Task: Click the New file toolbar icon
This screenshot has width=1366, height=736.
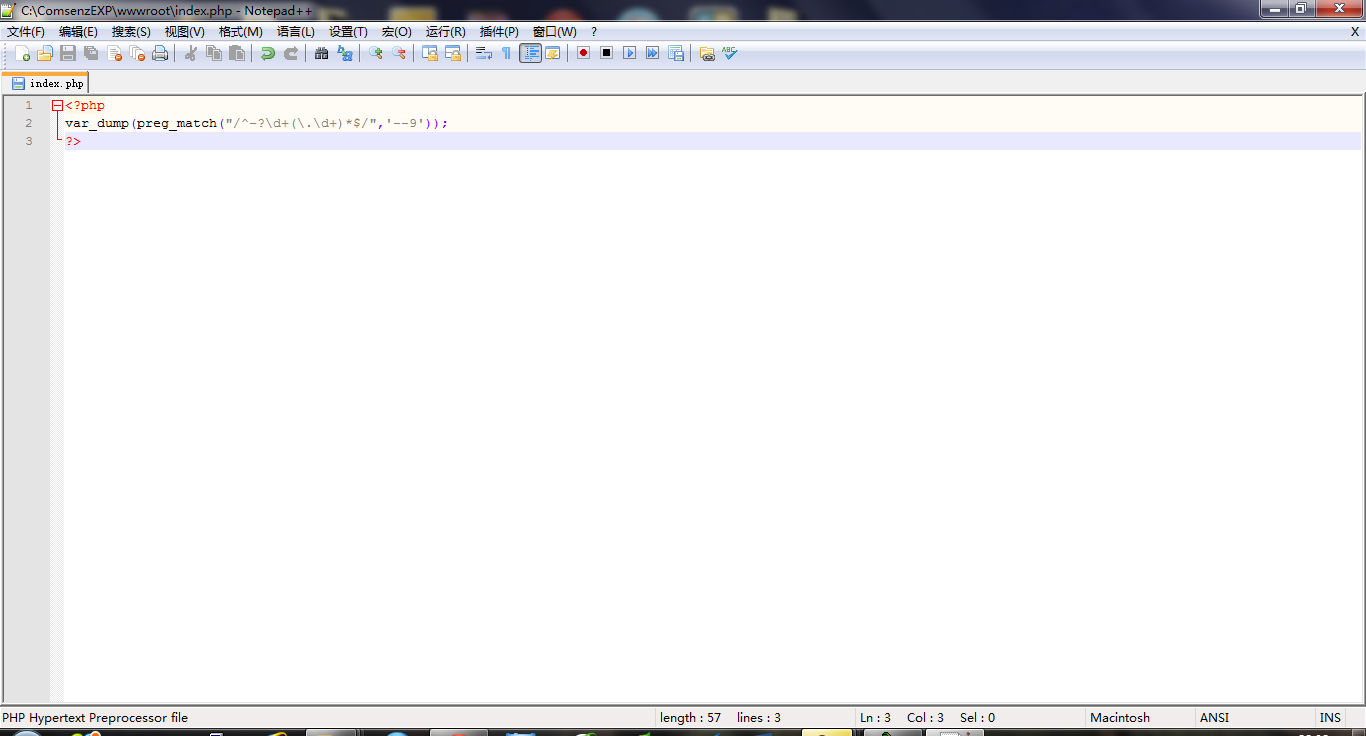Action: (22, 53)
